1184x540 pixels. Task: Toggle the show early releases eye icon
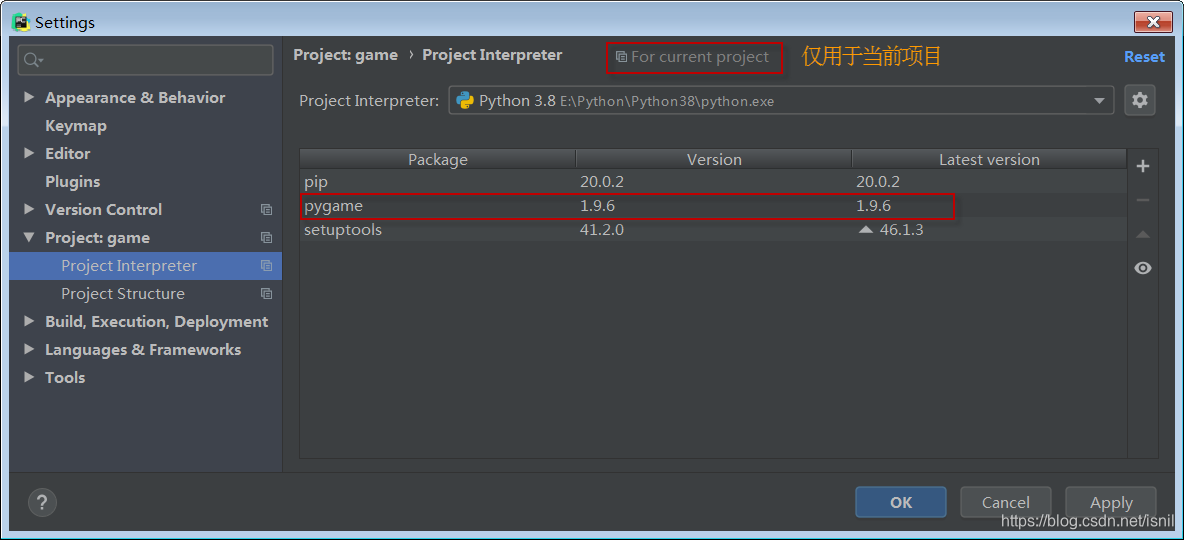(x=1143, y=268)
